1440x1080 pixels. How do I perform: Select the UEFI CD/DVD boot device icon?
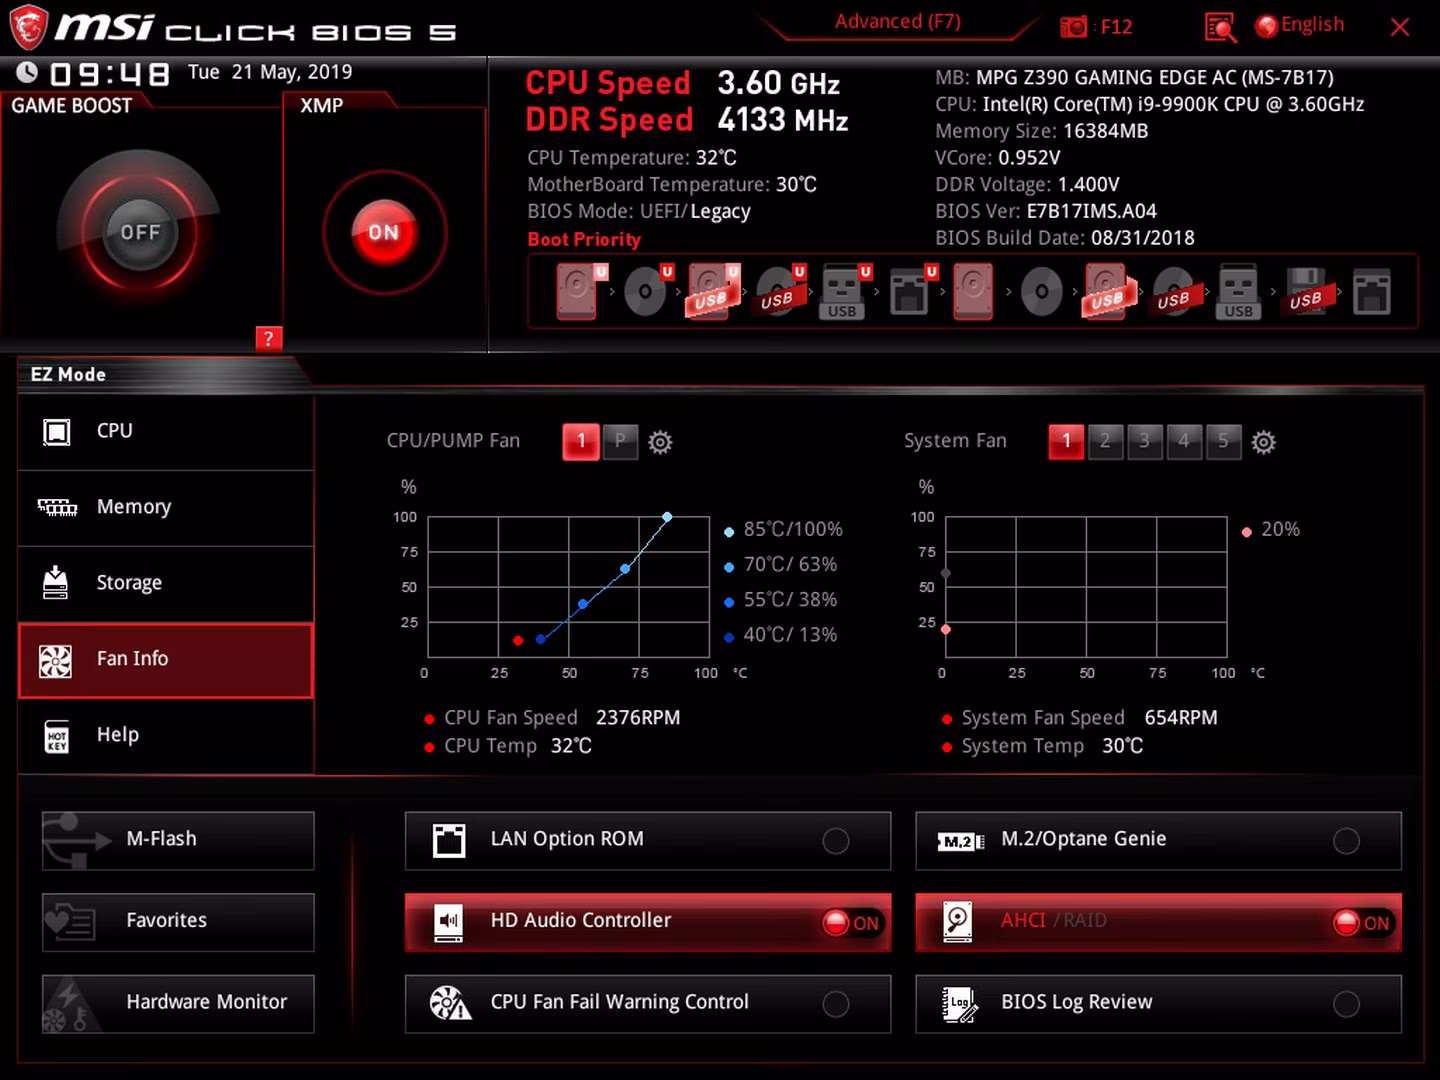click(x=647, y=291)
